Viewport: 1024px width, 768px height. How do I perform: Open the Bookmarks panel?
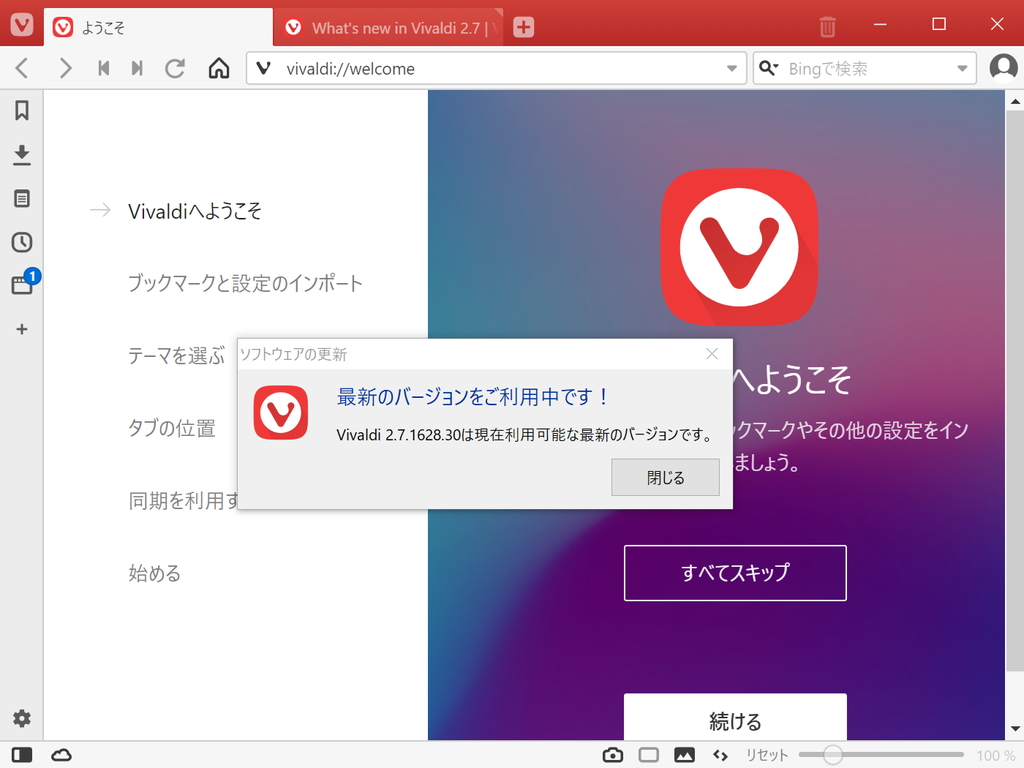(x=22, y=111)
